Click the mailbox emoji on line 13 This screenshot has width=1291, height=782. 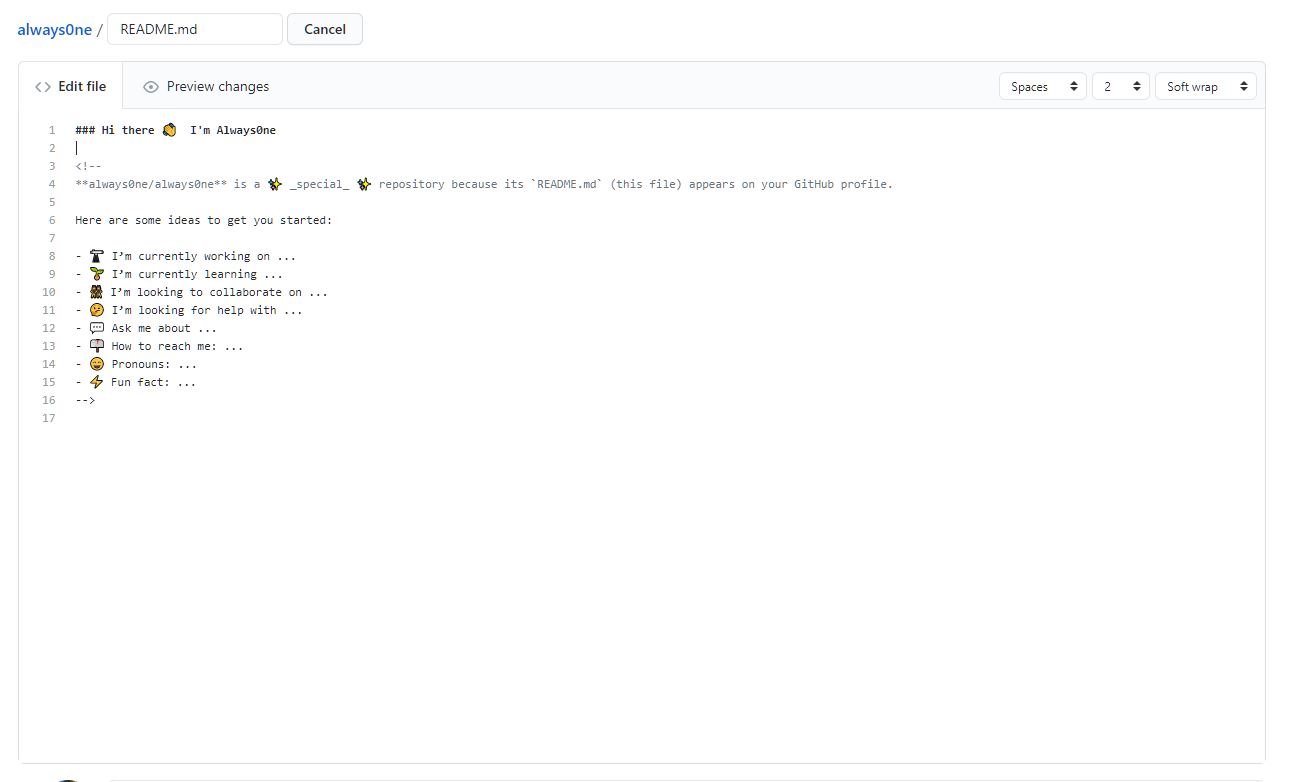(97, 346)
